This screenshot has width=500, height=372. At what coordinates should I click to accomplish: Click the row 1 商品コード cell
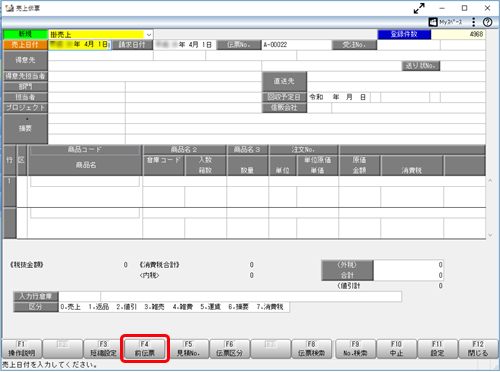pos(85,182)
